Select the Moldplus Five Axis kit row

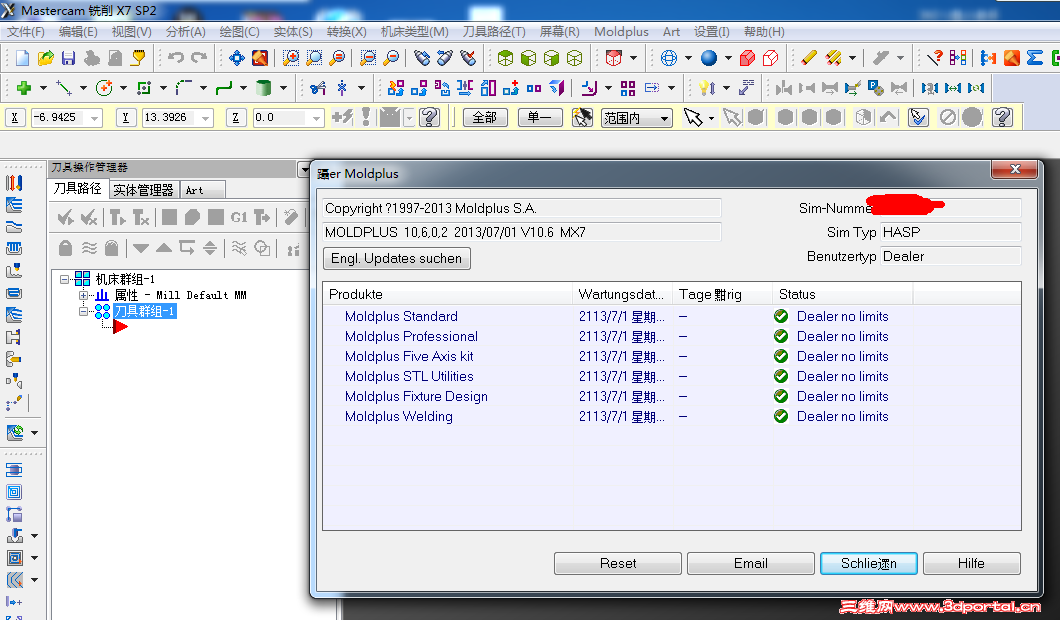[x=672, y=356]
